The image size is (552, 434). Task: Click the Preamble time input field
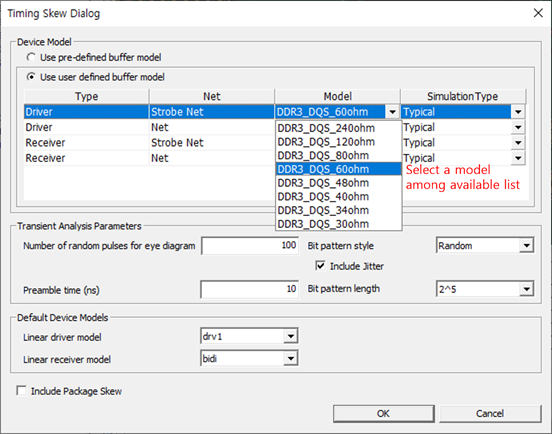click(250, 289)
